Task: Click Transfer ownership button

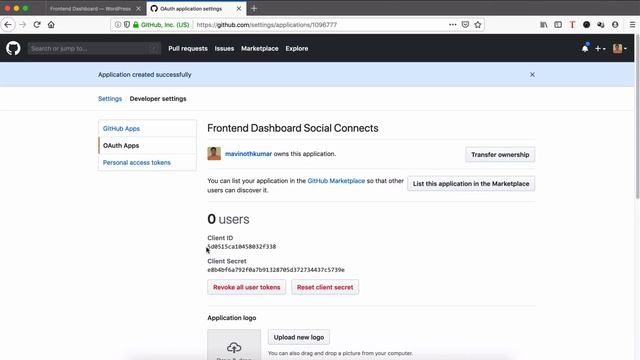Action: [500, 154]
